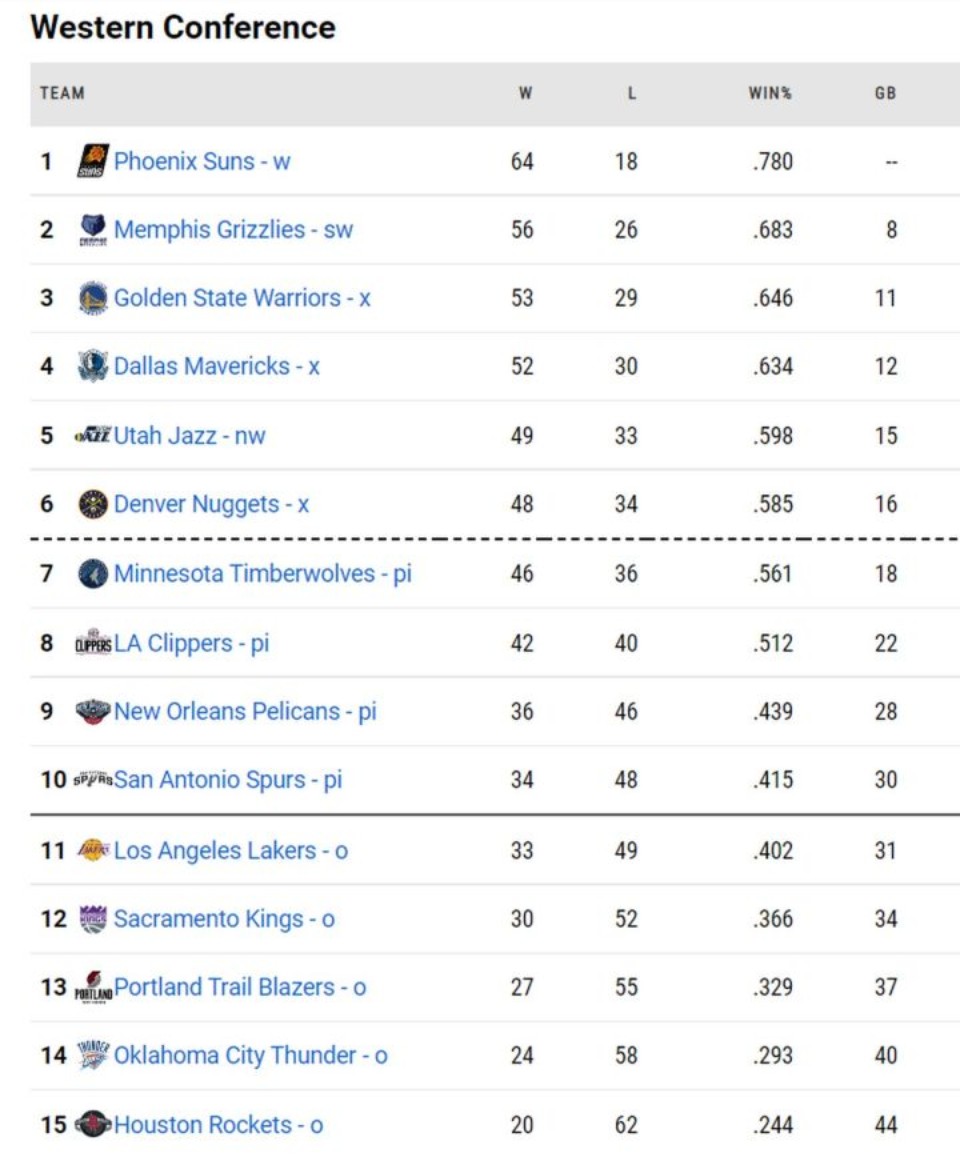
Task: Click the Phoenix Suns team logo
Action: pyautogui.click(x=92, y=161)
